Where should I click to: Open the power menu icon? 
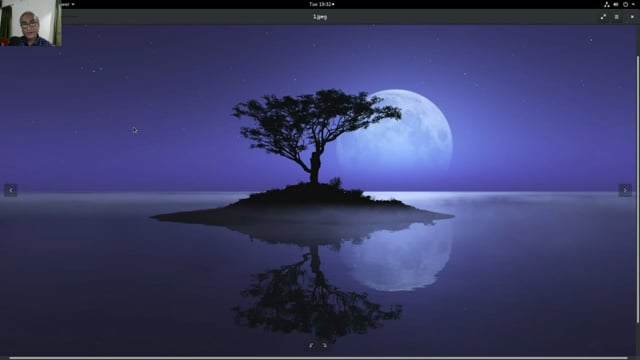pyautogui.click(x=625, y=4)
